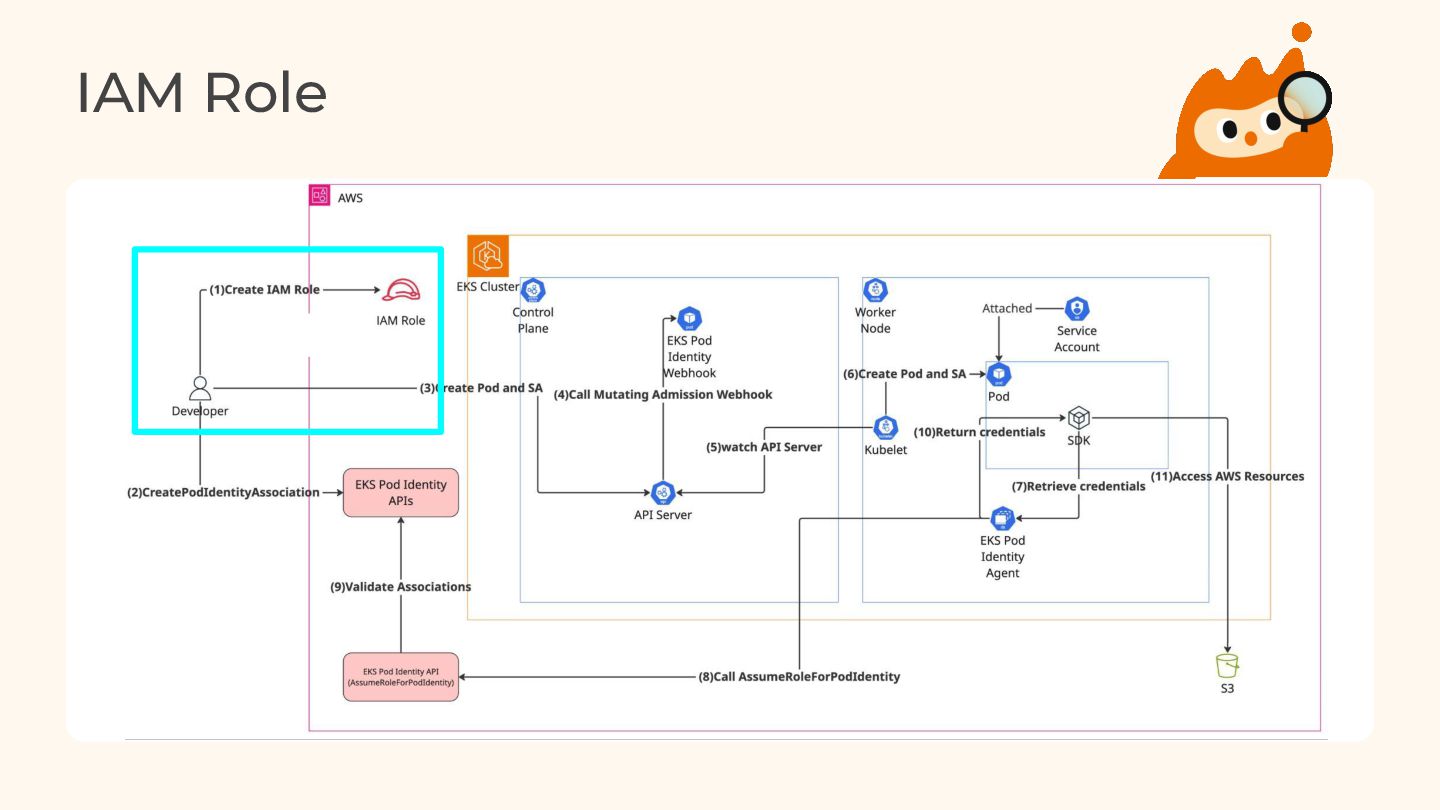Click the orange mascot with magnifying glass
Viewport: 1440px width, 810px height.
tap(1247, 102)
